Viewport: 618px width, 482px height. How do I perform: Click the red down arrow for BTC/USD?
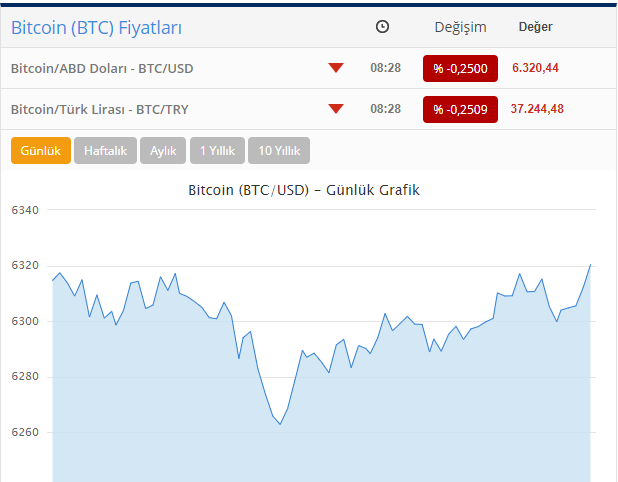click(x=336, y=68)
